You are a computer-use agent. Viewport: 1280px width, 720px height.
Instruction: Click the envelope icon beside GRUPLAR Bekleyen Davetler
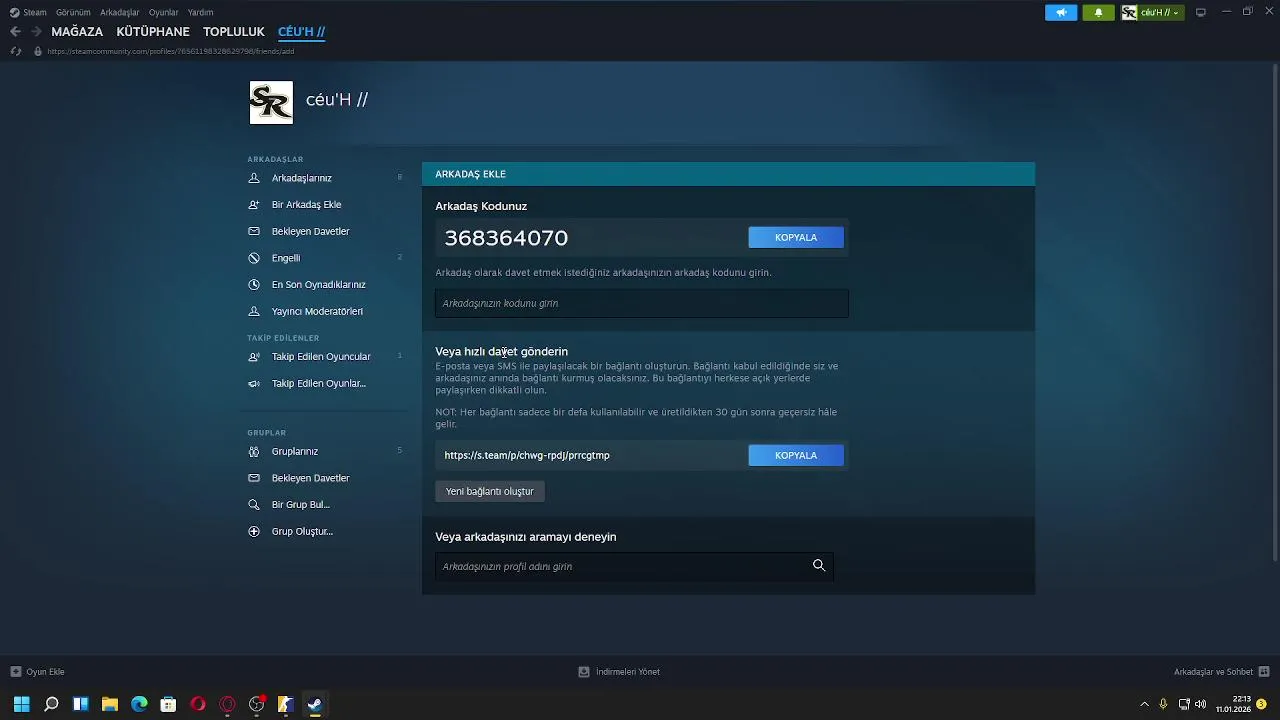tap(254, 478)
